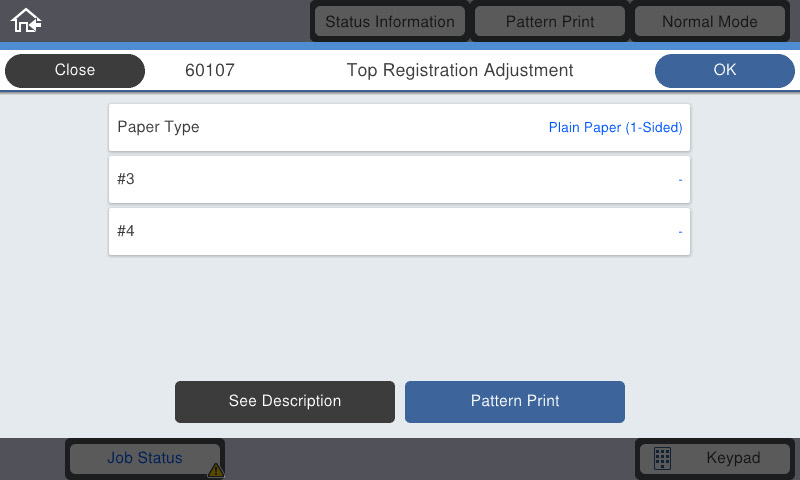Screen dimensions: 800x480
Task: Open the Job Status panel
Action: 145,458
